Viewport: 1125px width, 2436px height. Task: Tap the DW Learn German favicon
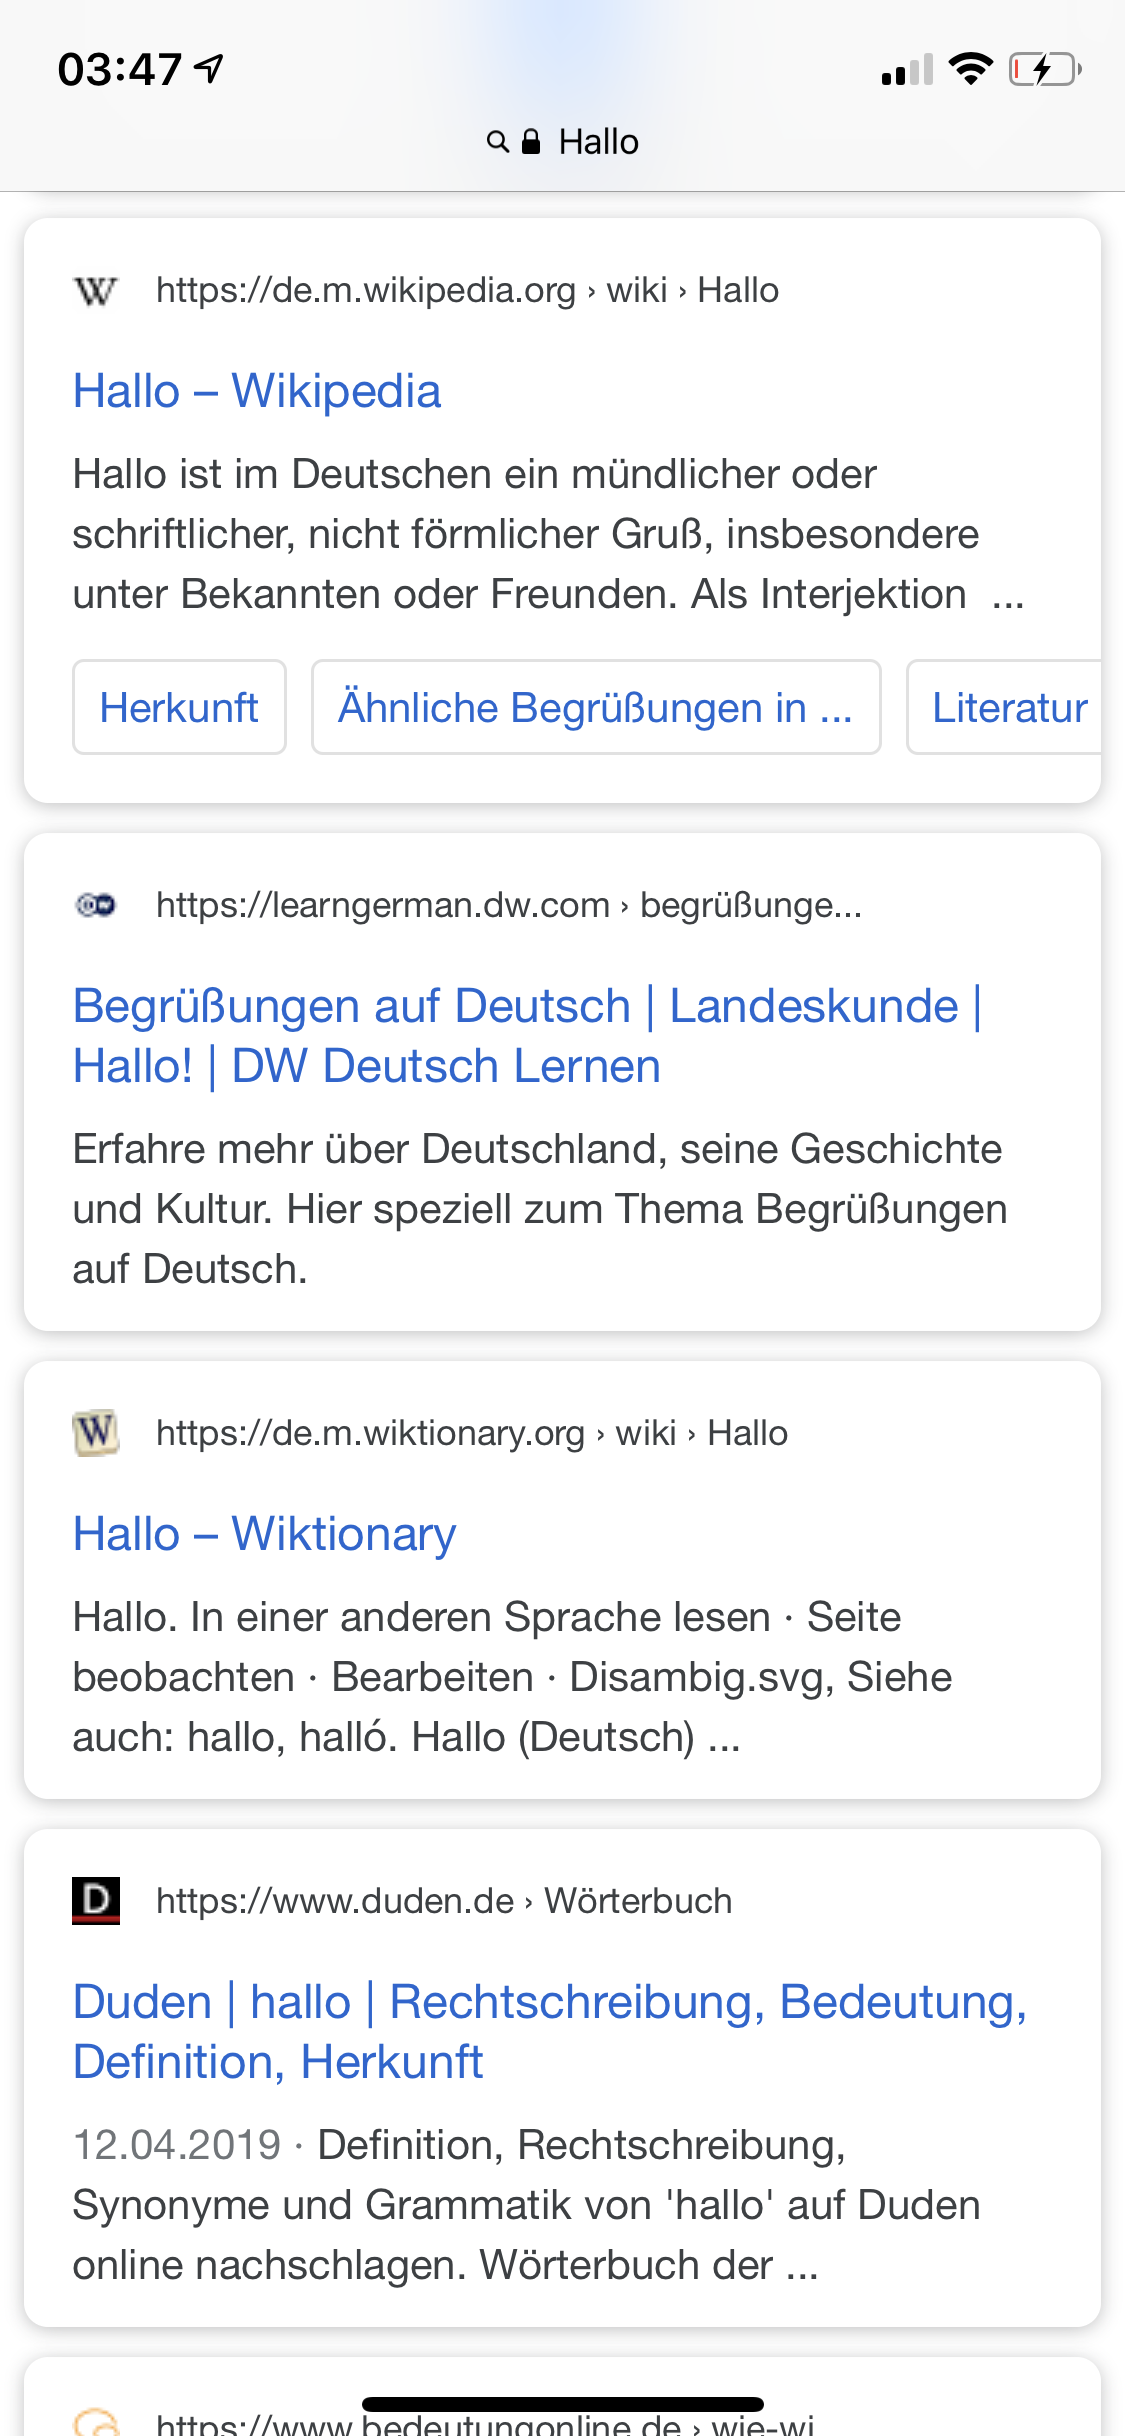pos(96,905)
